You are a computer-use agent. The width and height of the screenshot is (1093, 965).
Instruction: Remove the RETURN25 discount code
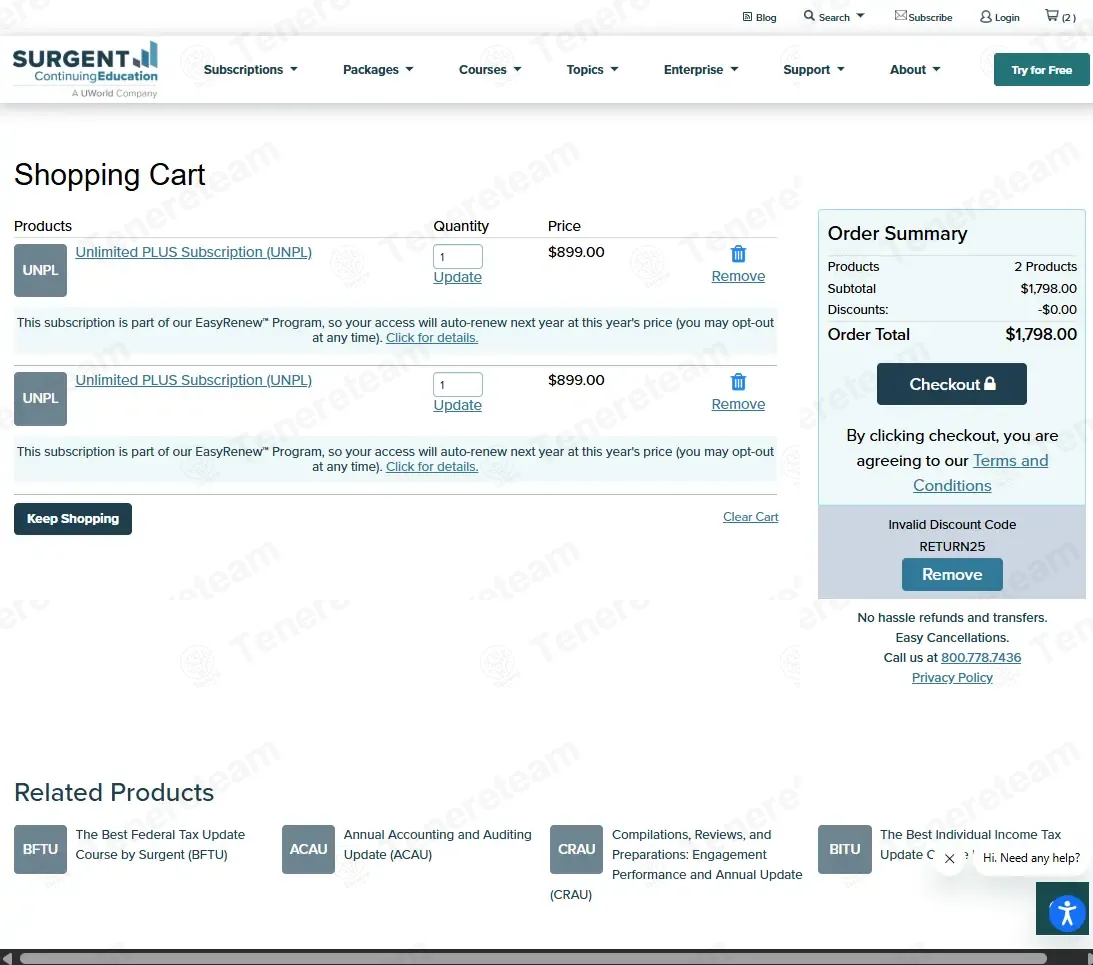click(x=952, y=575)
